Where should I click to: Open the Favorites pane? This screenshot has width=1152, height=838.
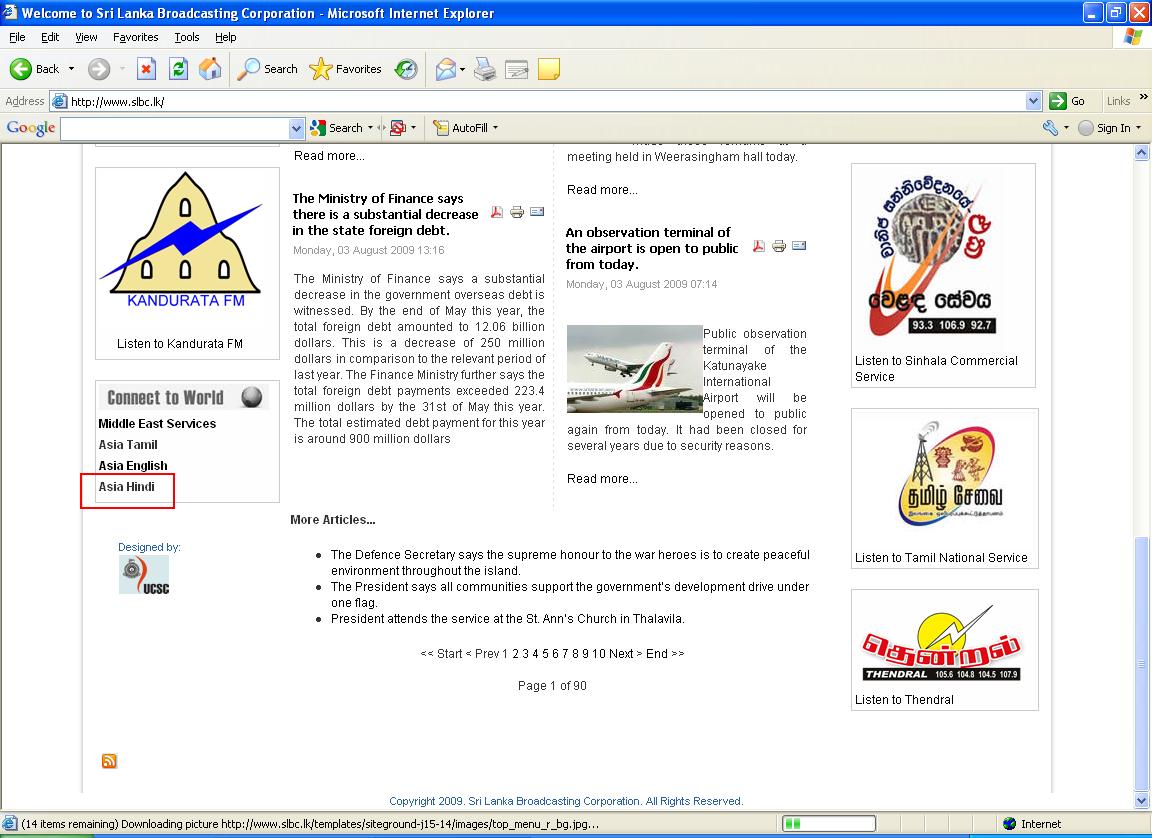(x=345, y=69)
